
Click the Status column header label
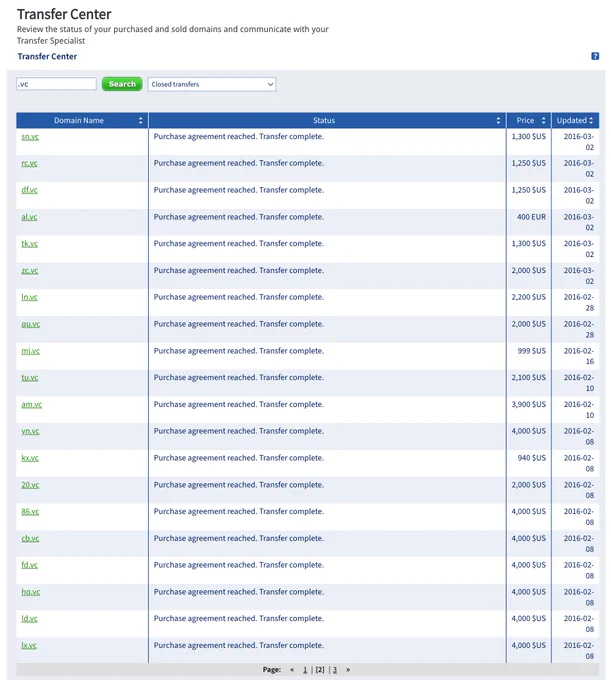tap(324, 121)
